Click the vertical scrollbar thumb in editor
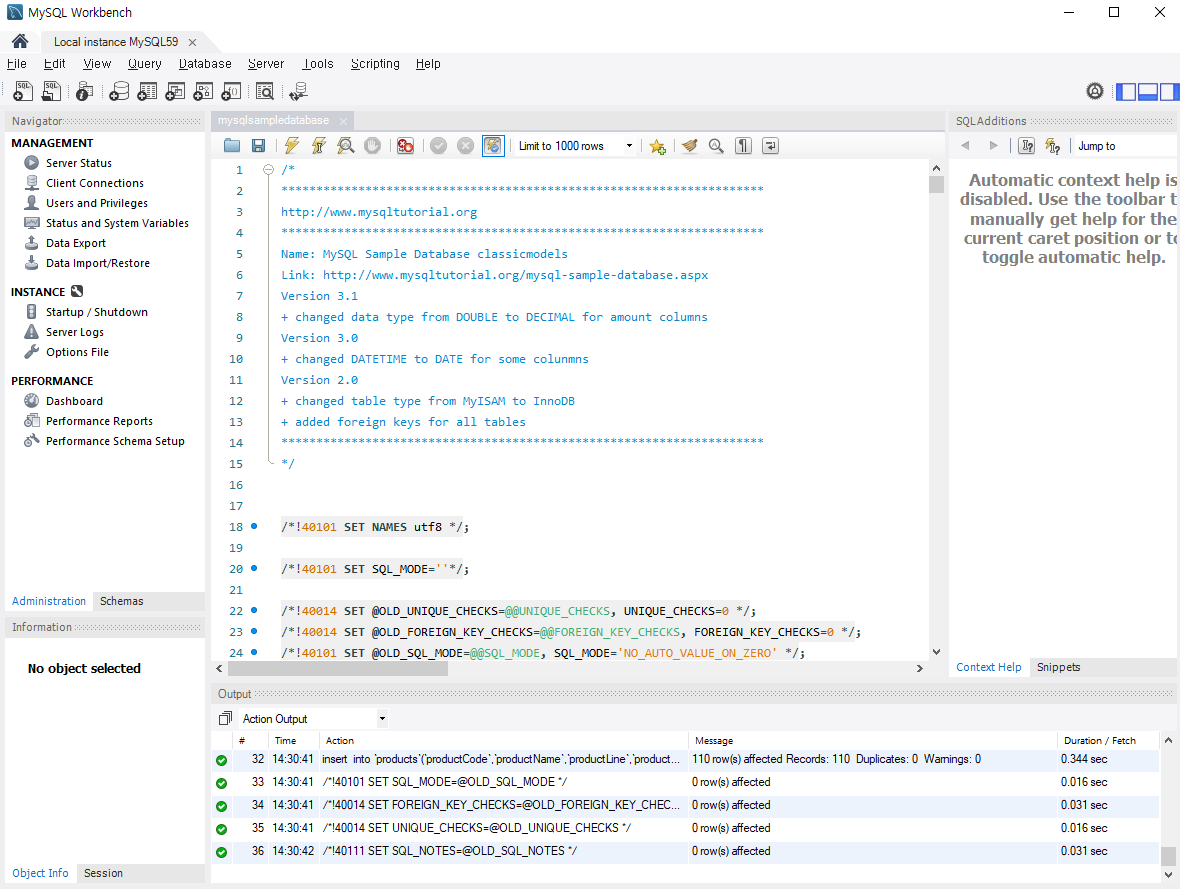Viewport: 1180px width, 889px height. (x=936, y=184)
